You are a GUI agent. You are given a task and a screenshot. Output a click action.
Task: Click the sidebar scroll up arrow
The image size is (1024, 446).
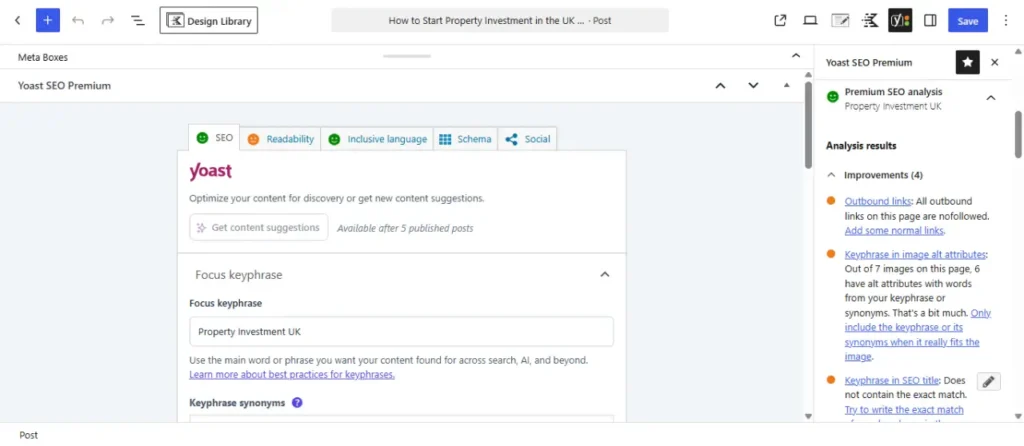(x=1017, y=50)
